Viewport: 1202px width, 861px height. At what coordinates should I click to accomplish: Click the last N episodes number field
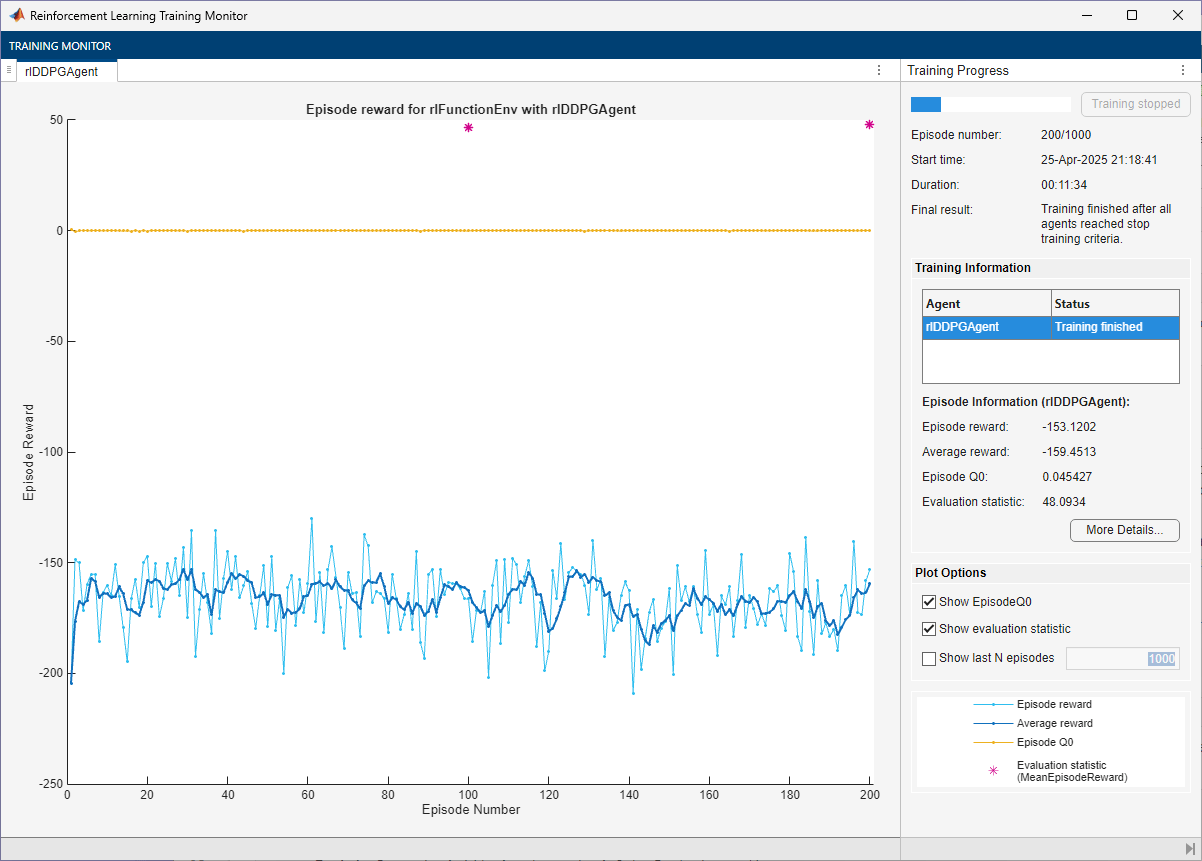point(1122,659)
